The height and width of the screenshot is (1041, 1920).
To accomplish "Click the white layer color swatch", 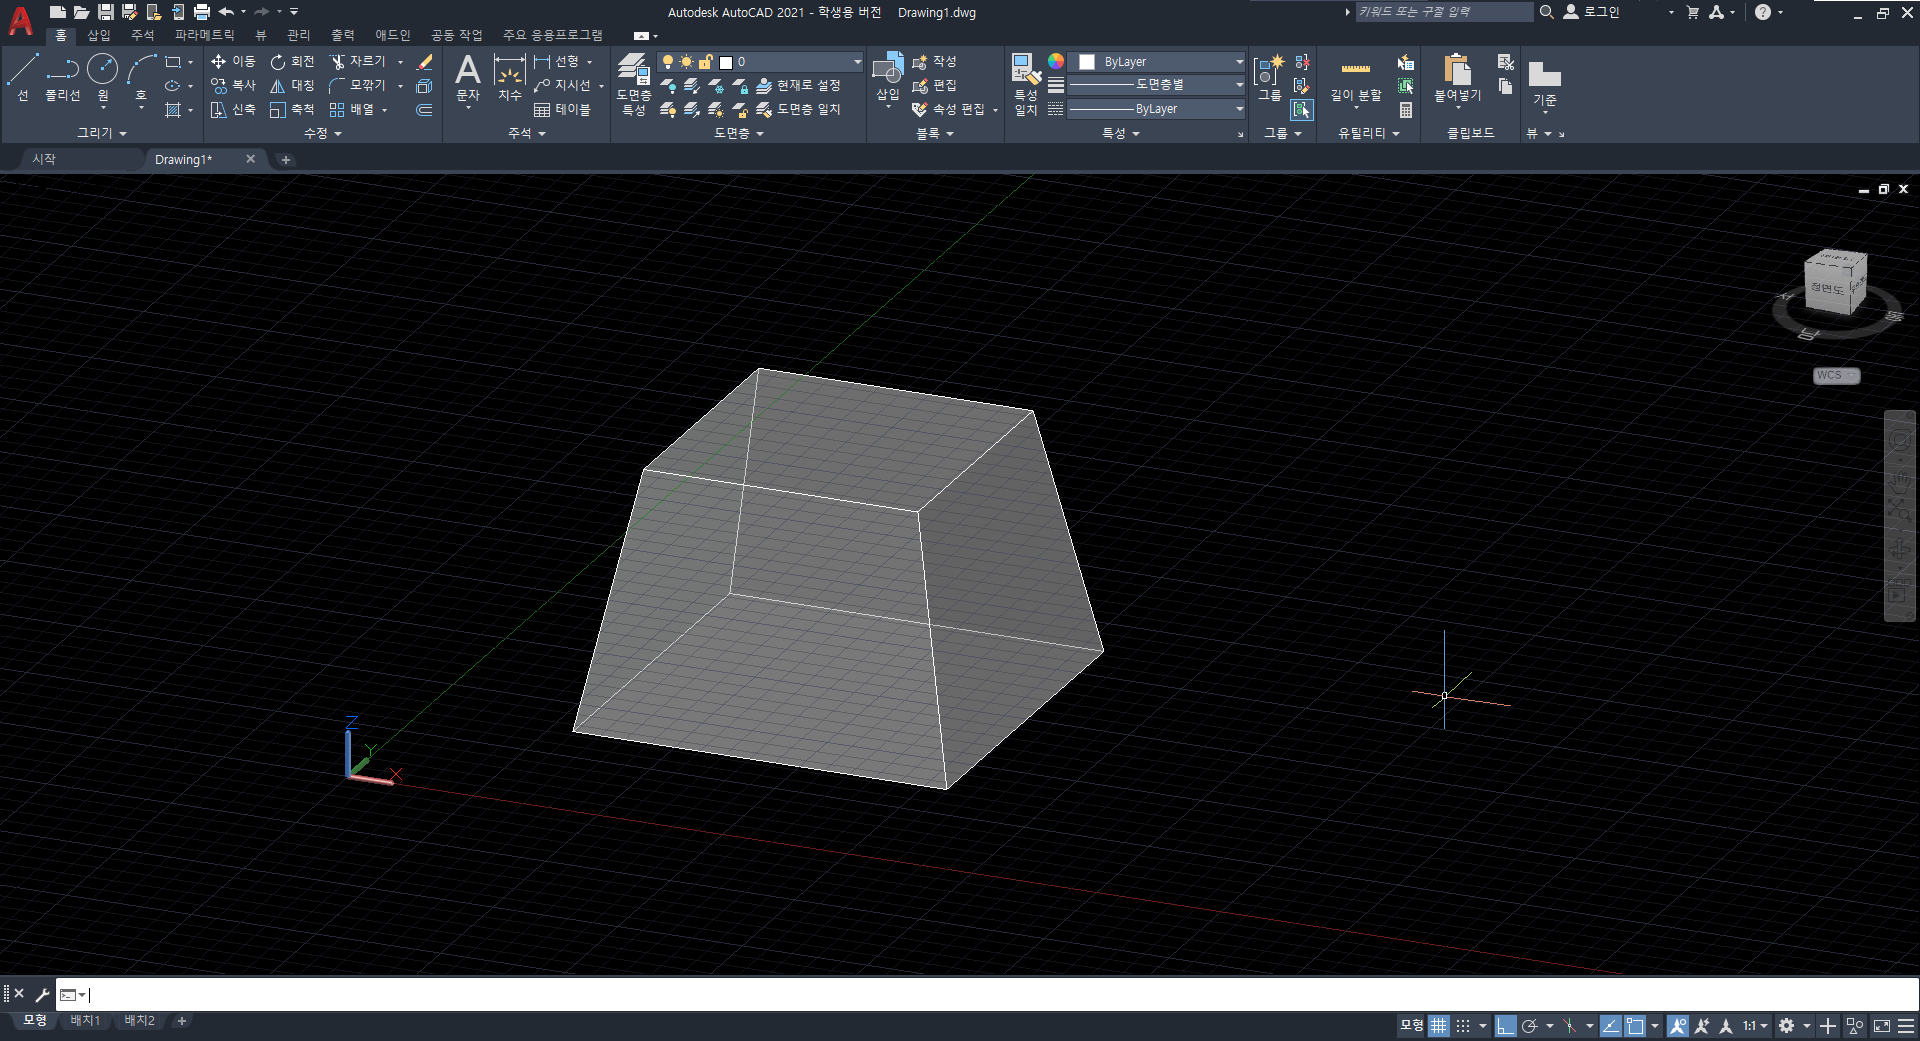I will point(726,62).
